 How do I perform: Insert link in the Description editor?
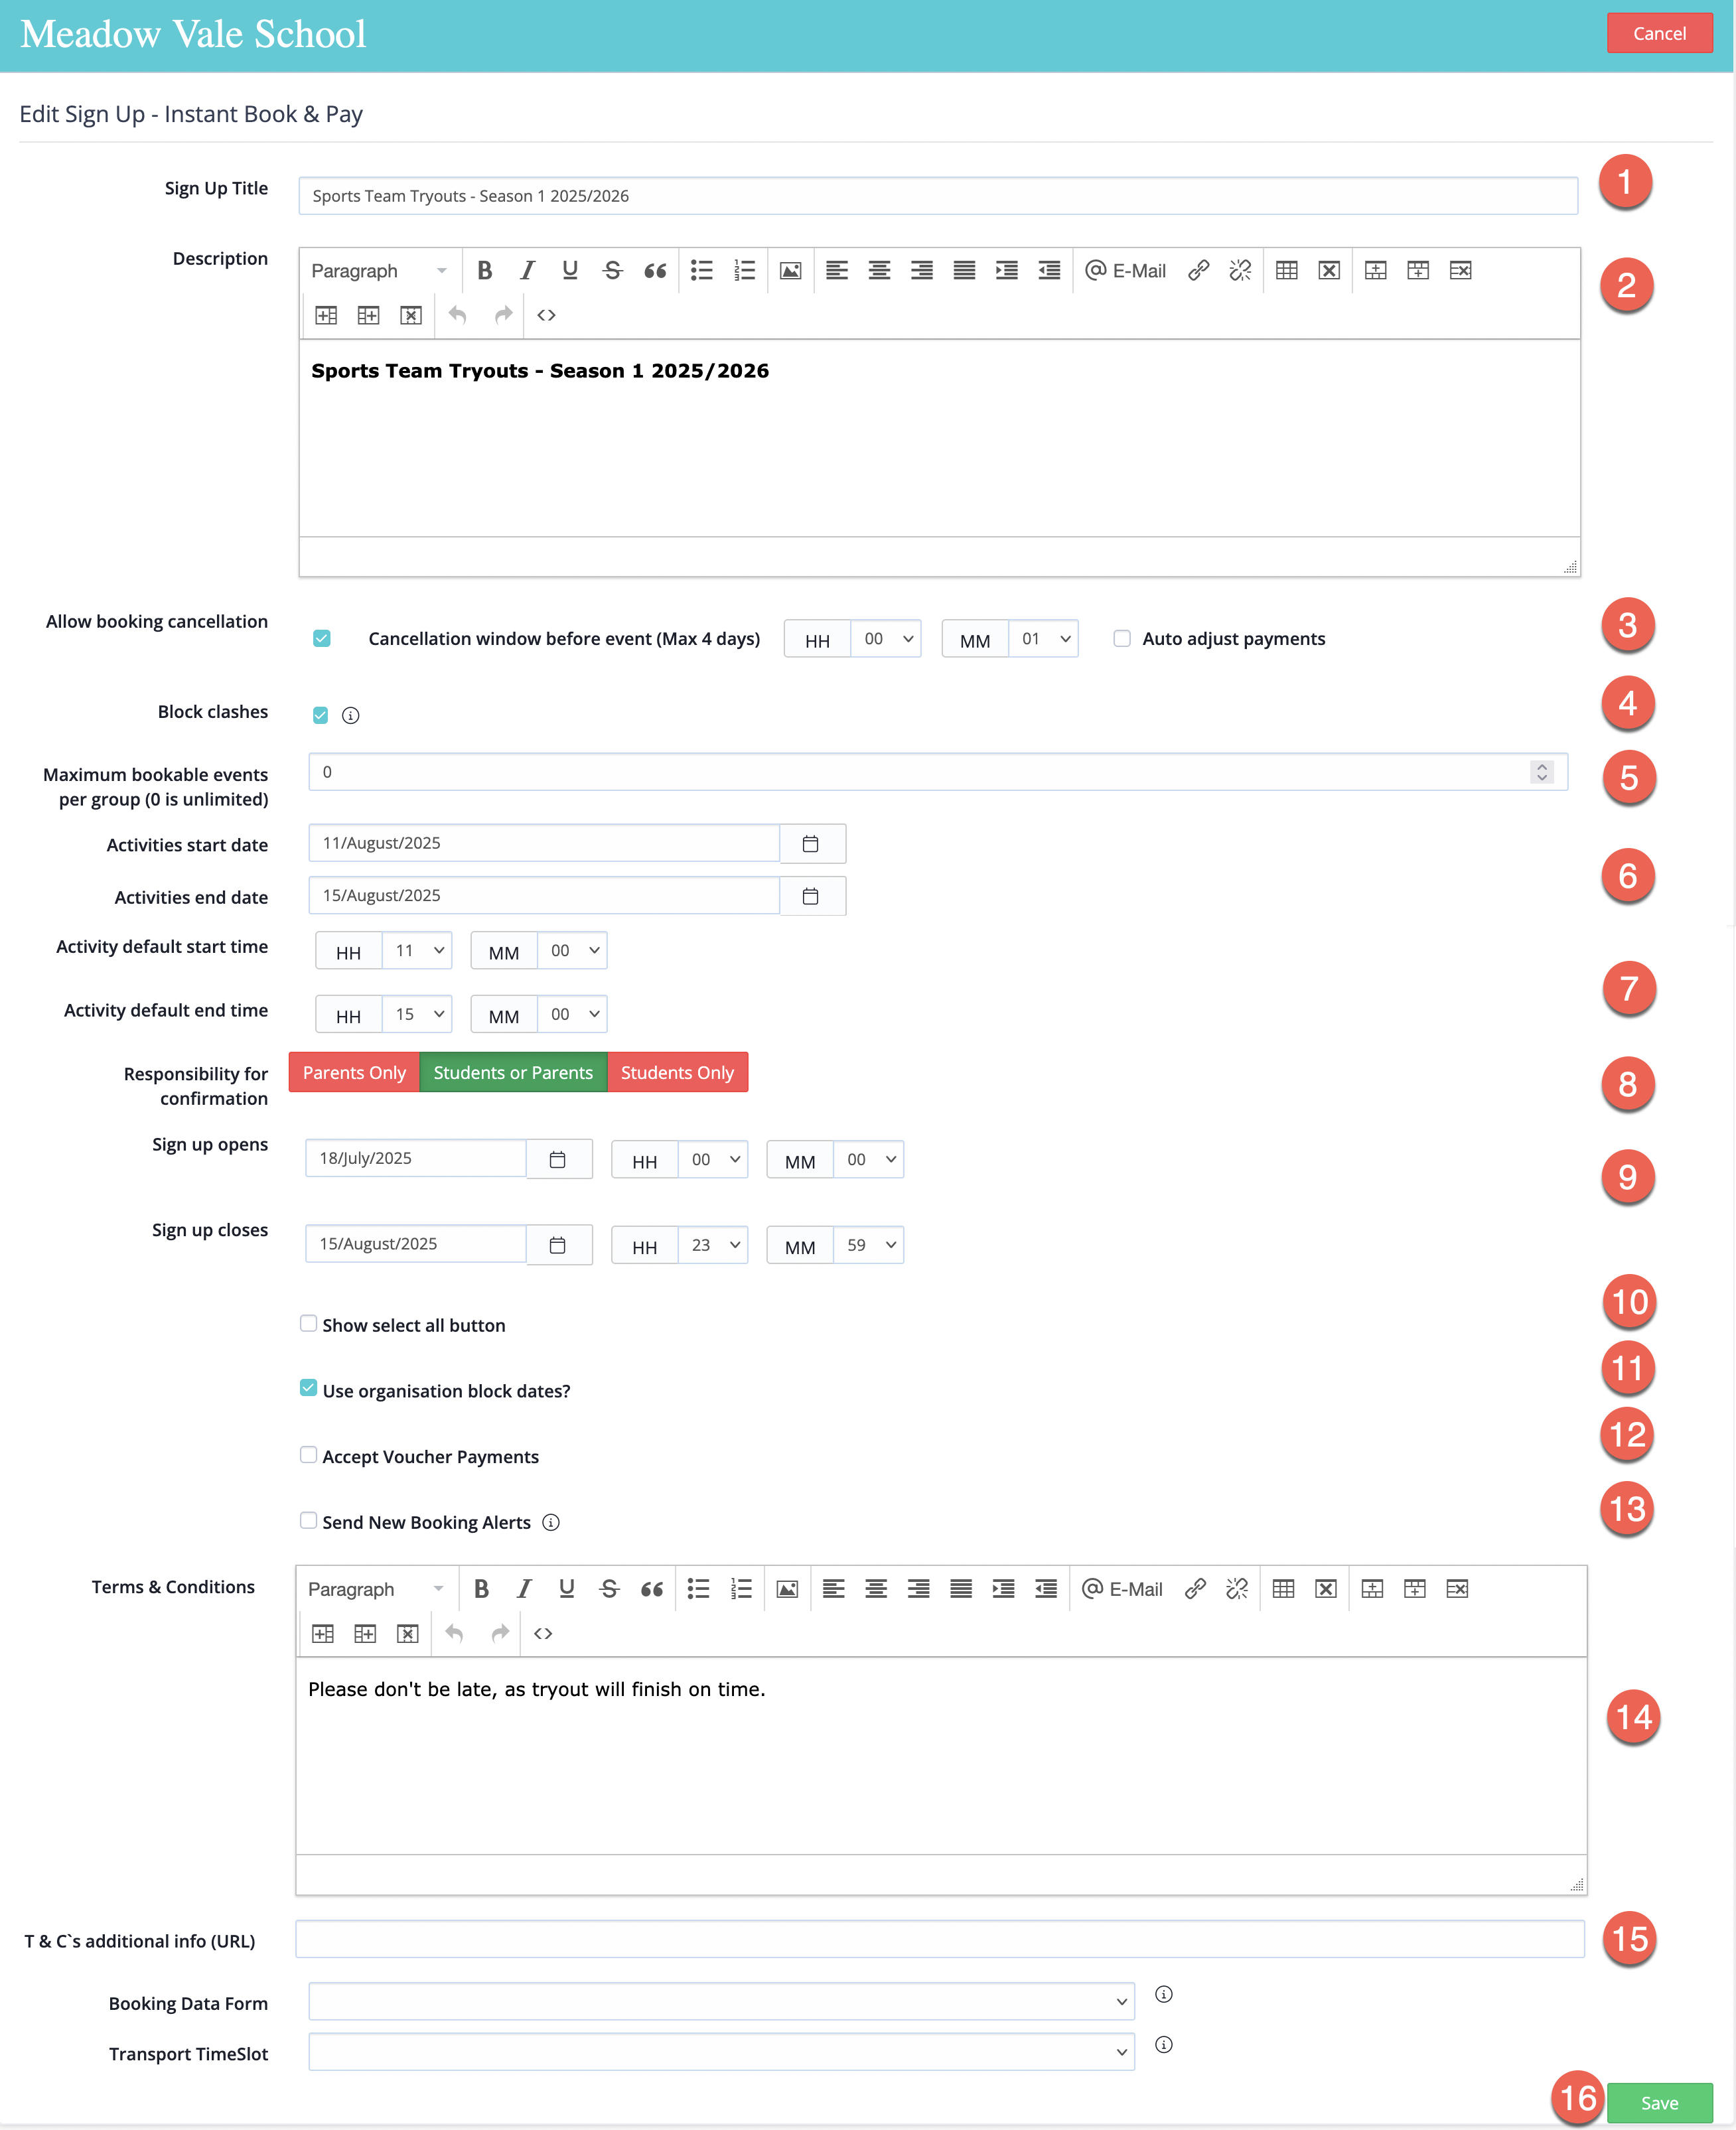tap(1198, 270)
